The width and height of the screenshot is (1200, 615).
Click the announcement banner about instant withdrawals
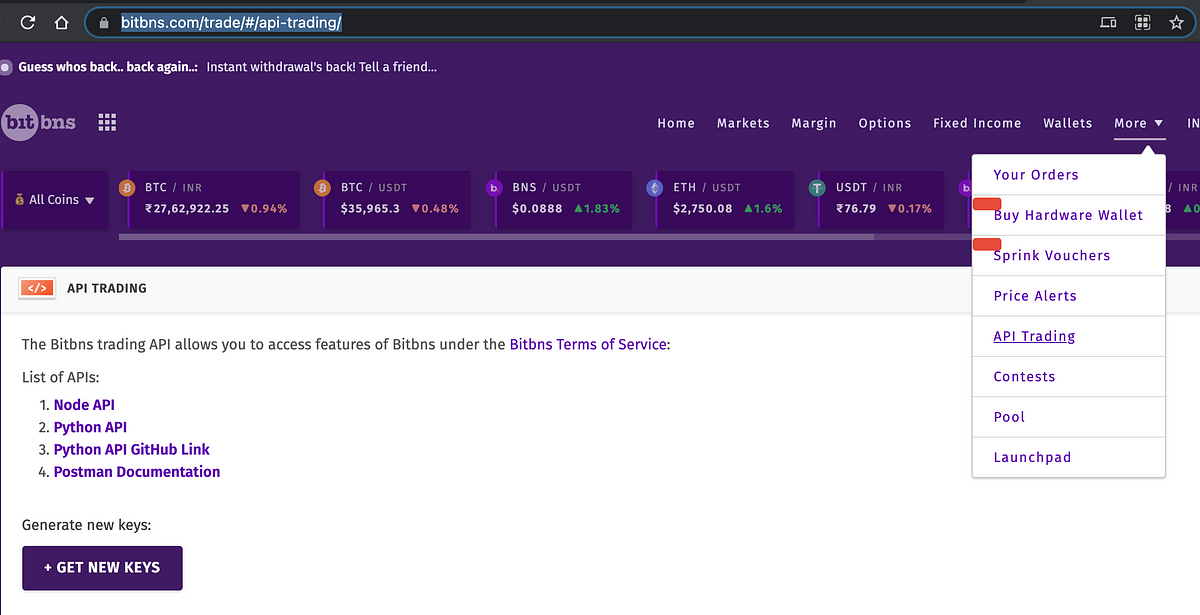point(227,67)
